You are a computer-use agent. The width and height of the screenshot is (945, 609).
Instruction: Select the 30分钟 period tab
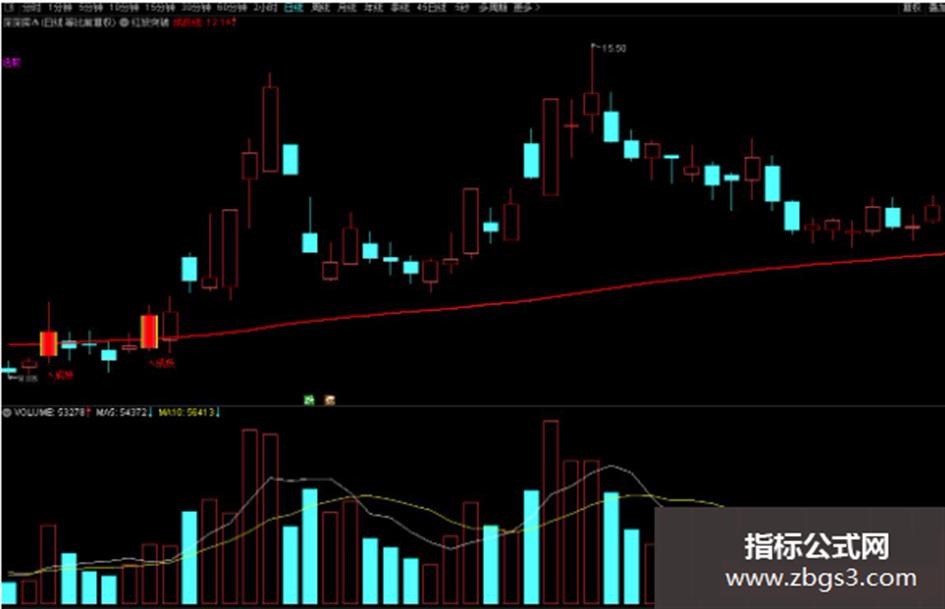point(196,8)
